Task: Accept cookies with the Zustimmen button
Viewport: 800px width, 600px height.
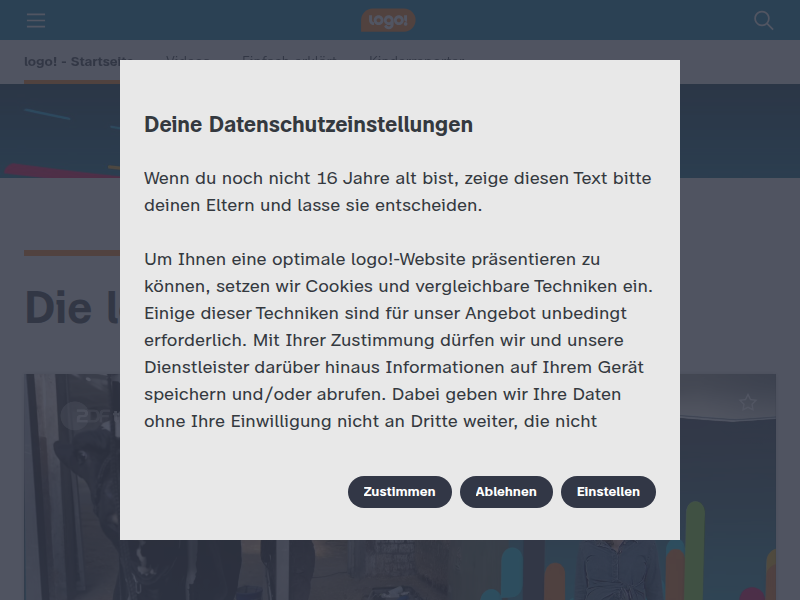Action: coord(399,492)
